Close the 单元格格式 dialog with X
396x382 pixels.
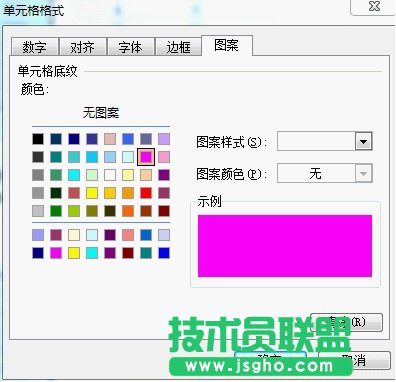coord(374,6)
